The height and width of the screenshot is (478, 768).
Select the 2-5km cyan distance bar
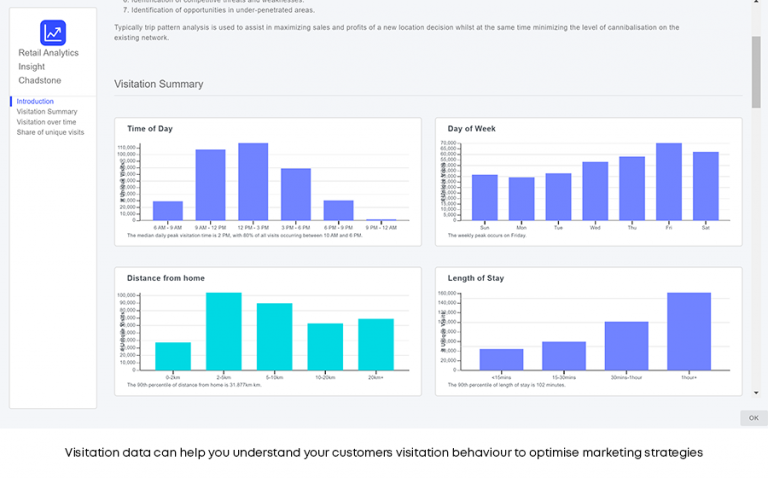tap(223, 331)
